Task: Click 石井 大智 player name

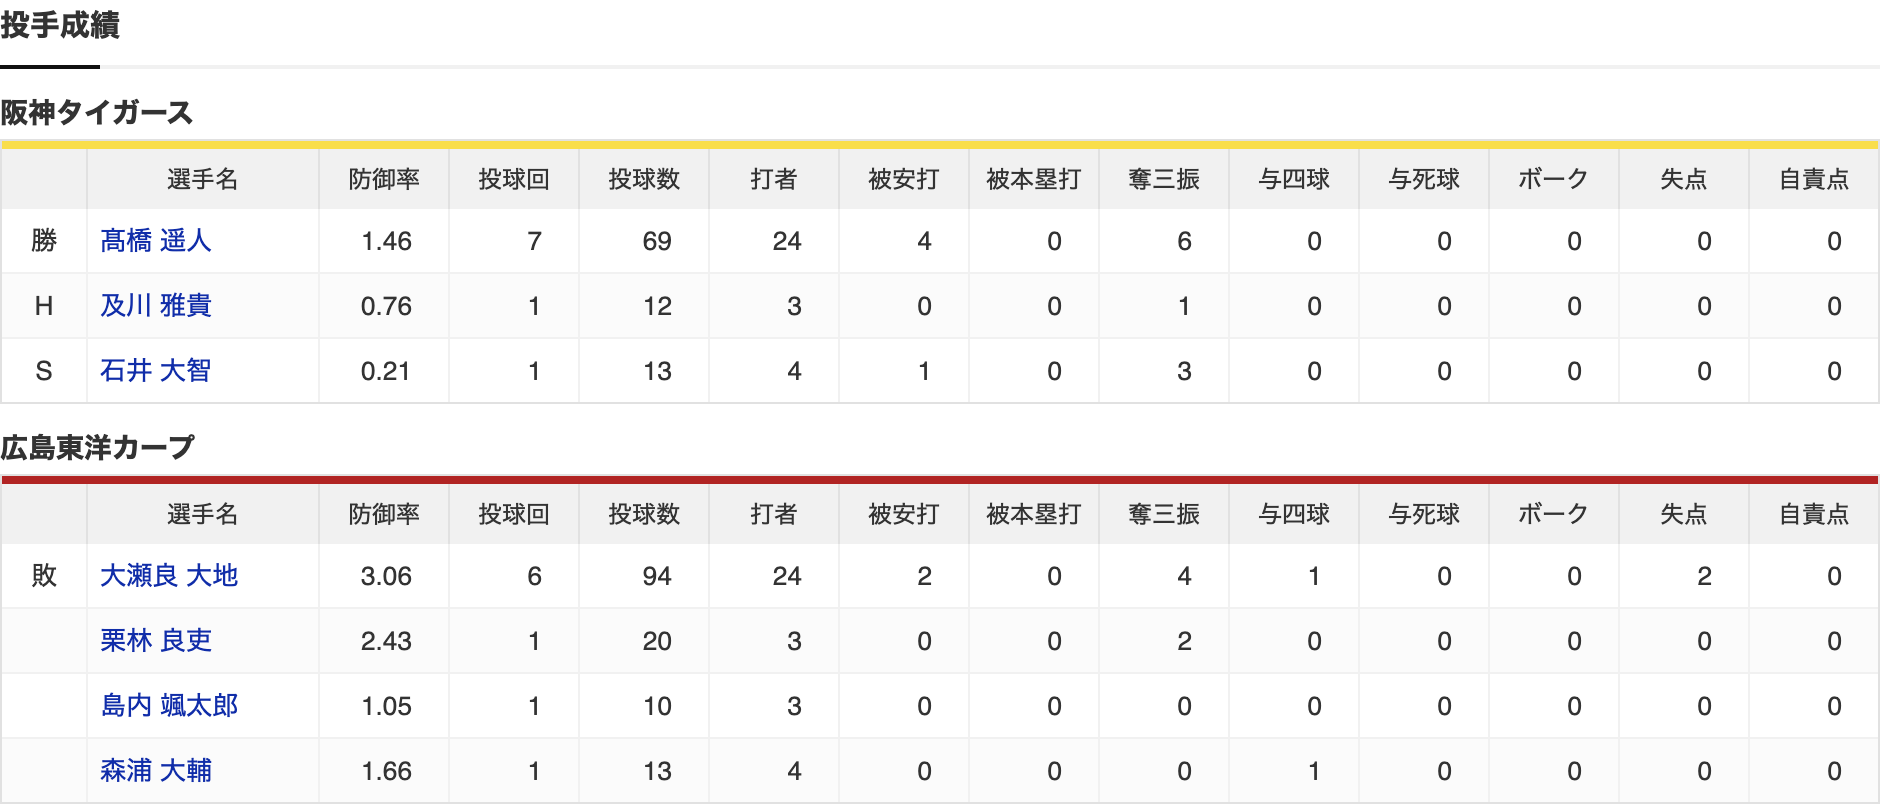Action: pyautogui.click(x=156, y=371)
